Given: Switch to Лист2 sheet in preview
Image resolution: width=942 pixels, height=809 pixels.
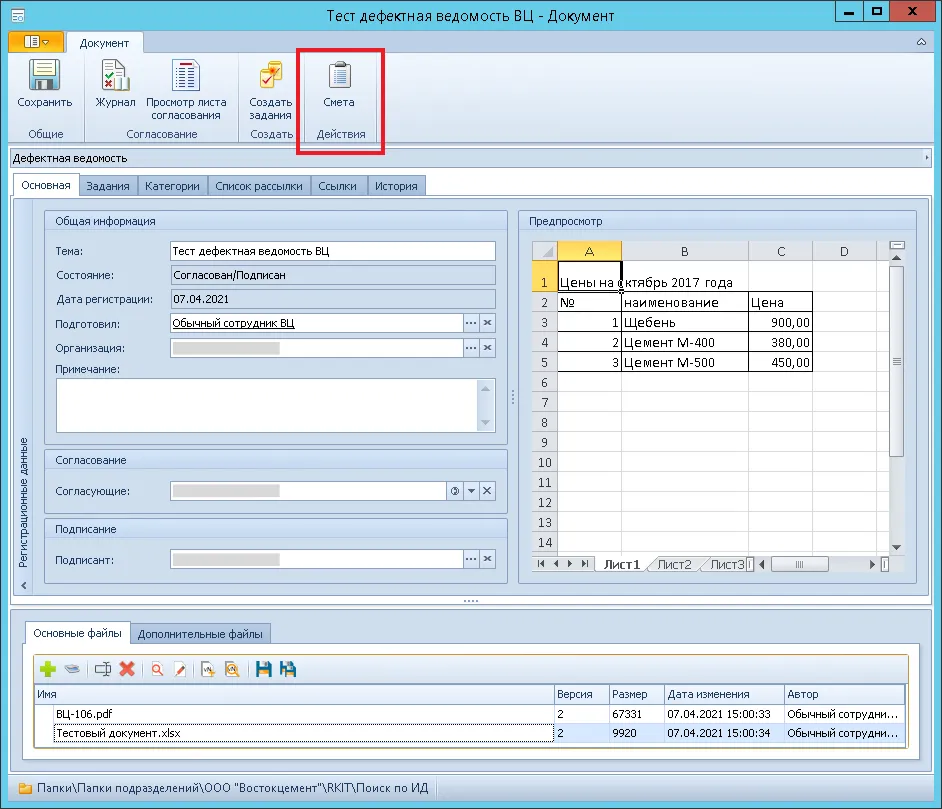Looking at the screenshot, I should click(674, 564).
